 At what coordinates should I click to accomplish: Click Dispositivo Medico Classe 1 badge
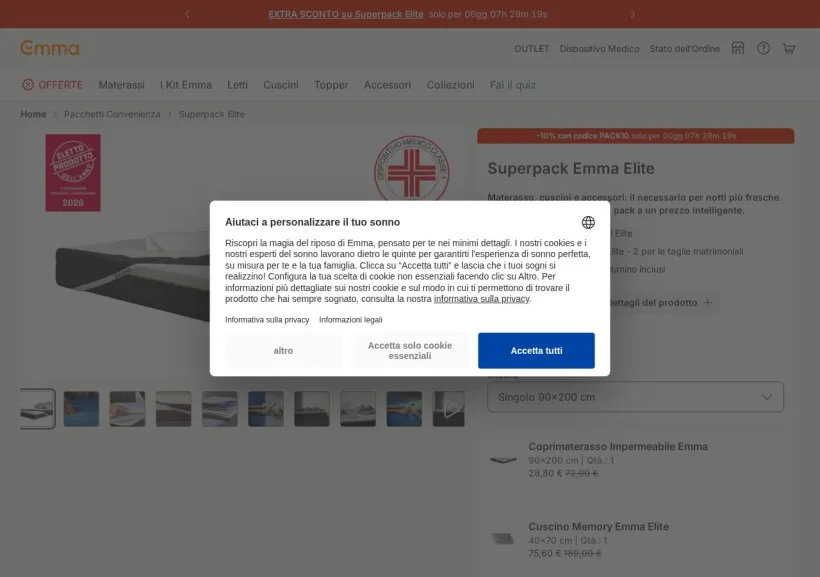click(412, 168)
